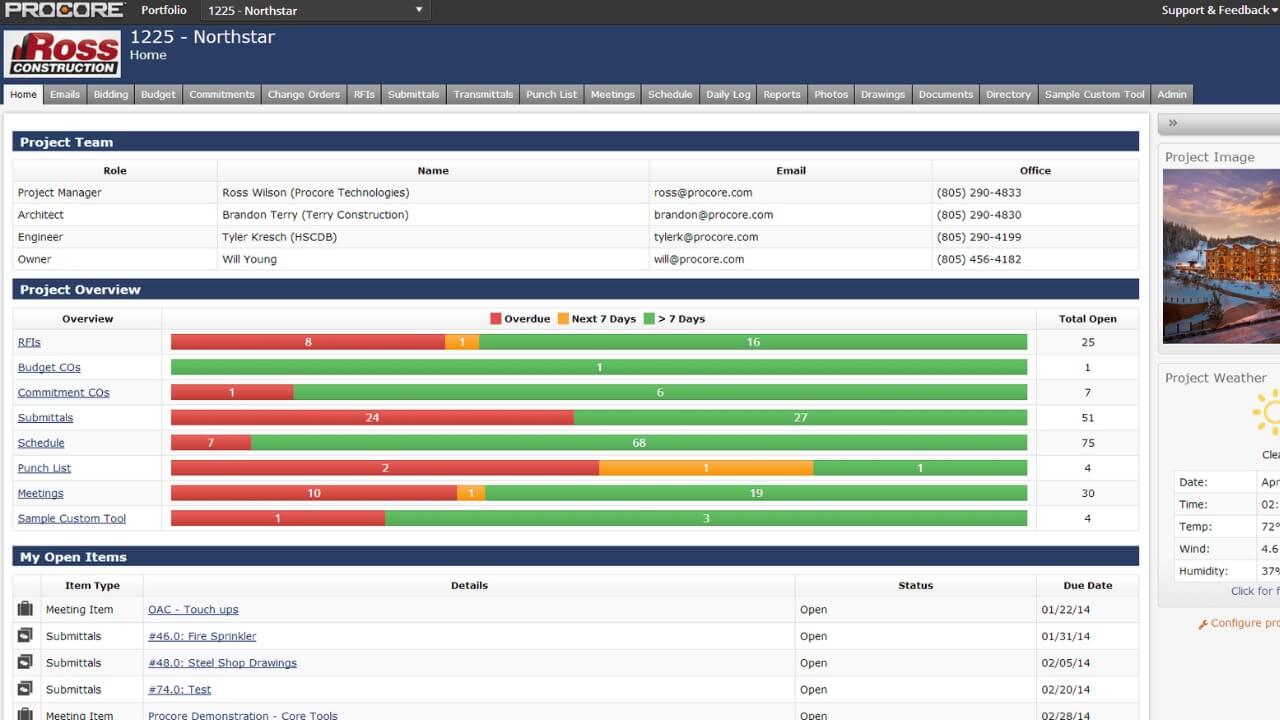
Task: Click the tylerk@procore.com email
Action: [706, 237]
